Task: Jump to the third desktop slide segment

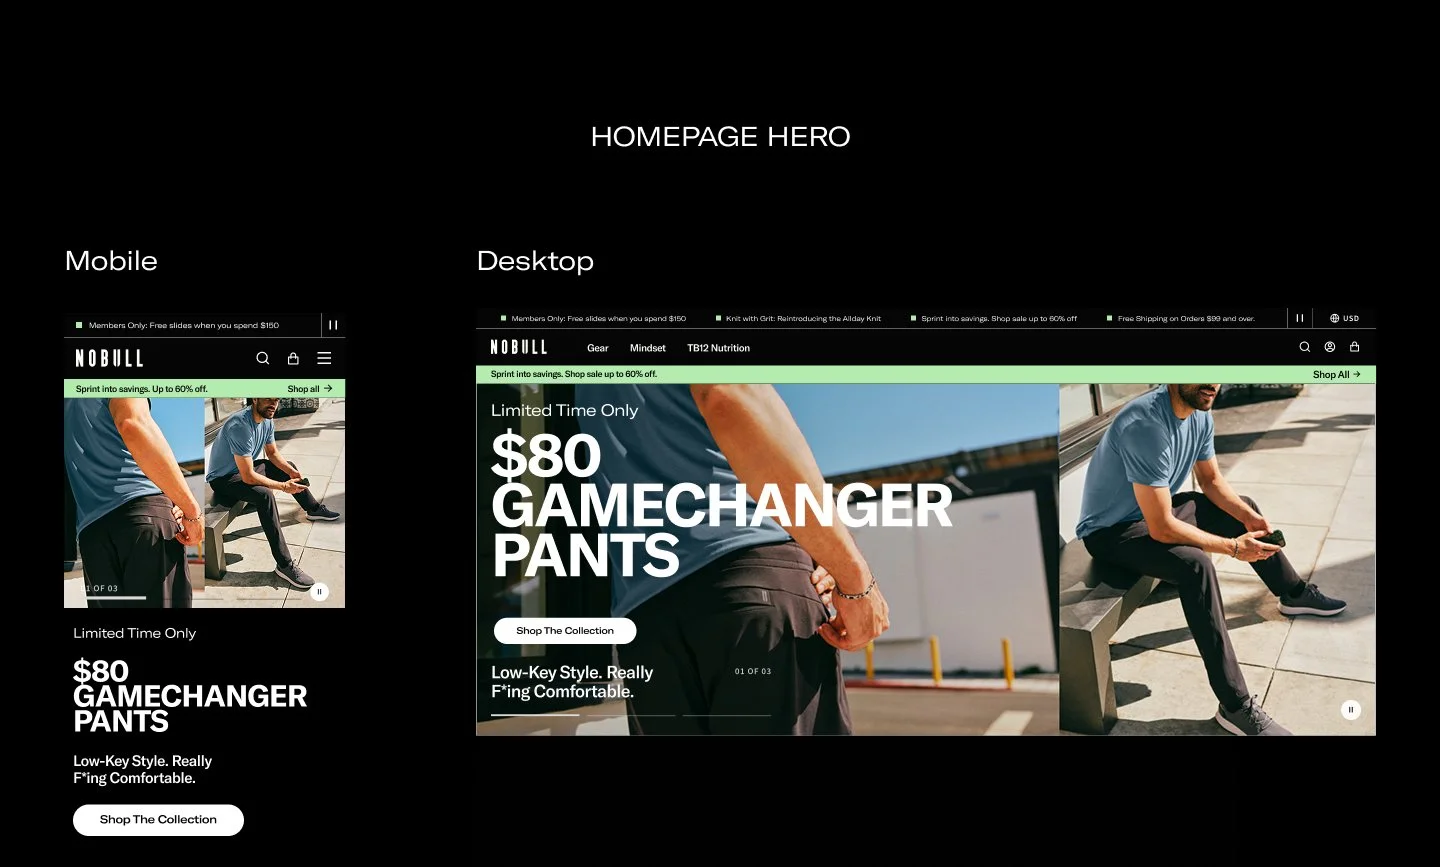Action: [x=727, y=715]
